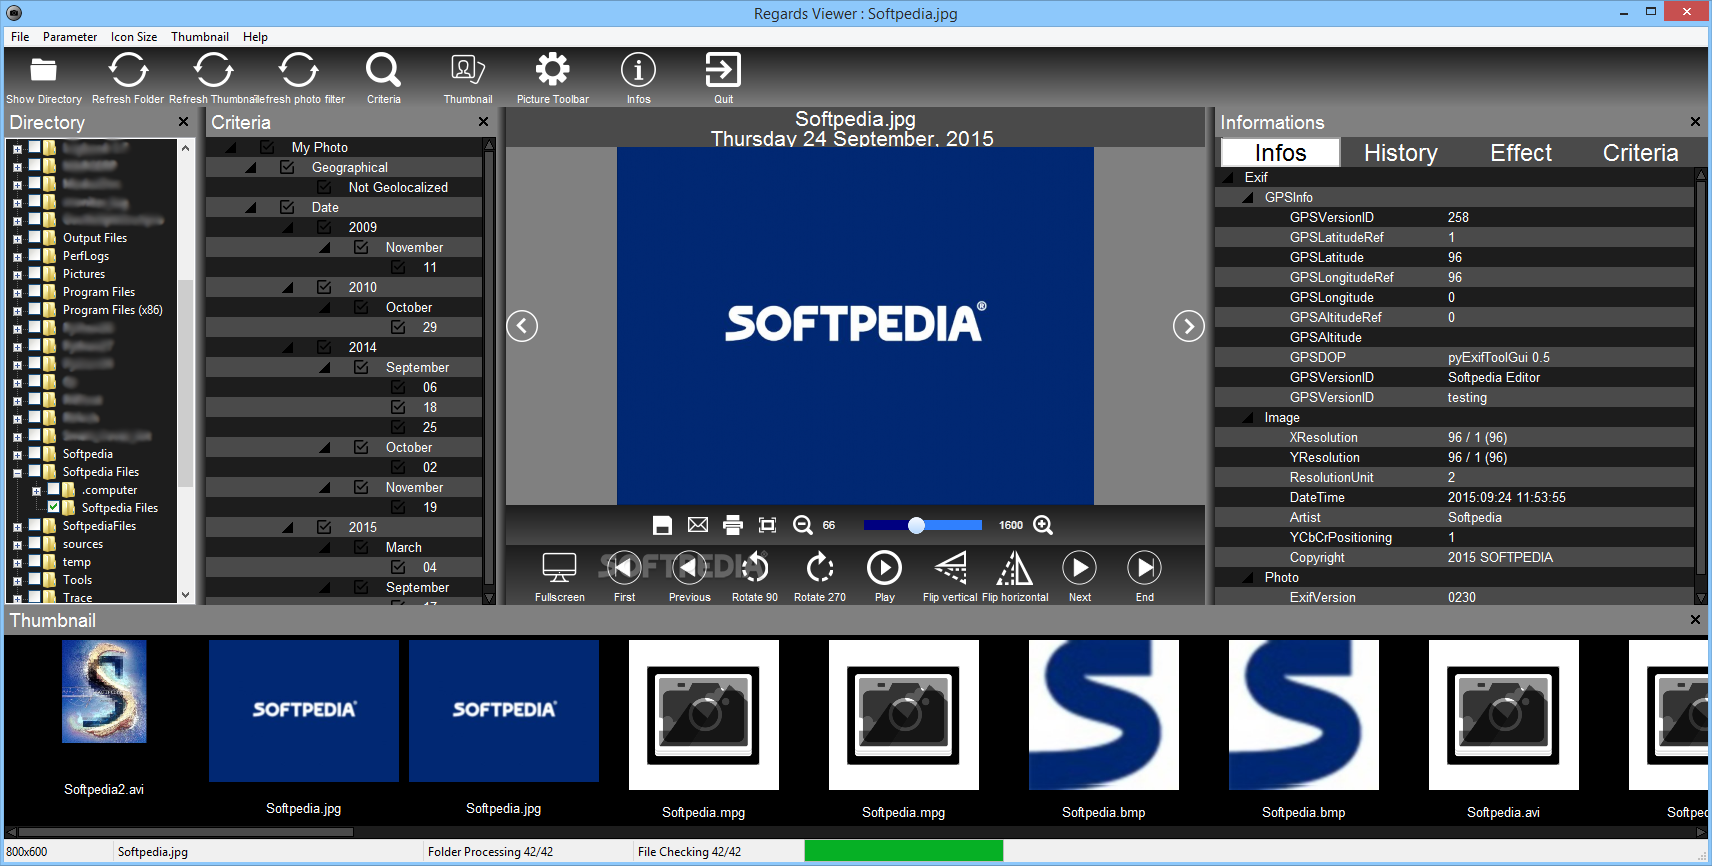Image resolution: width=1712 pixels, height=866 pixels.
Task: Close the Thumbnail panel
Action: coord(1695,620)
